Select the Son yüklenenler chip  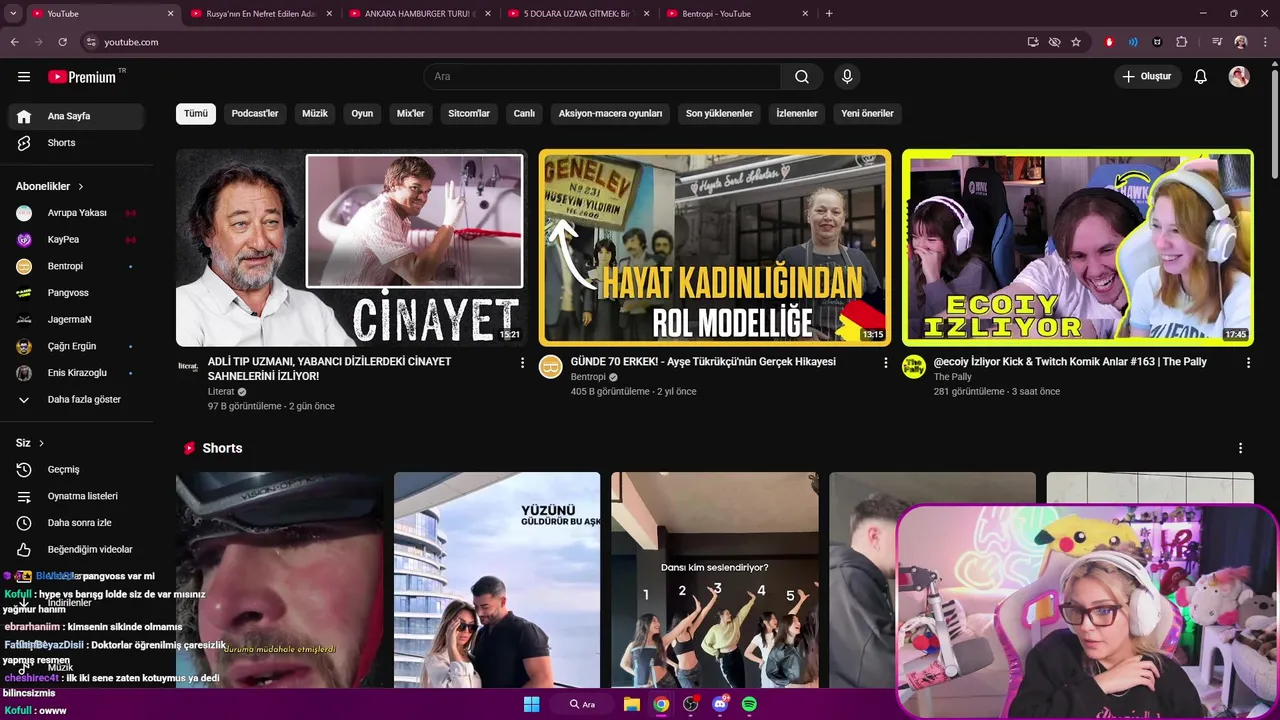(x=719, y=114)
